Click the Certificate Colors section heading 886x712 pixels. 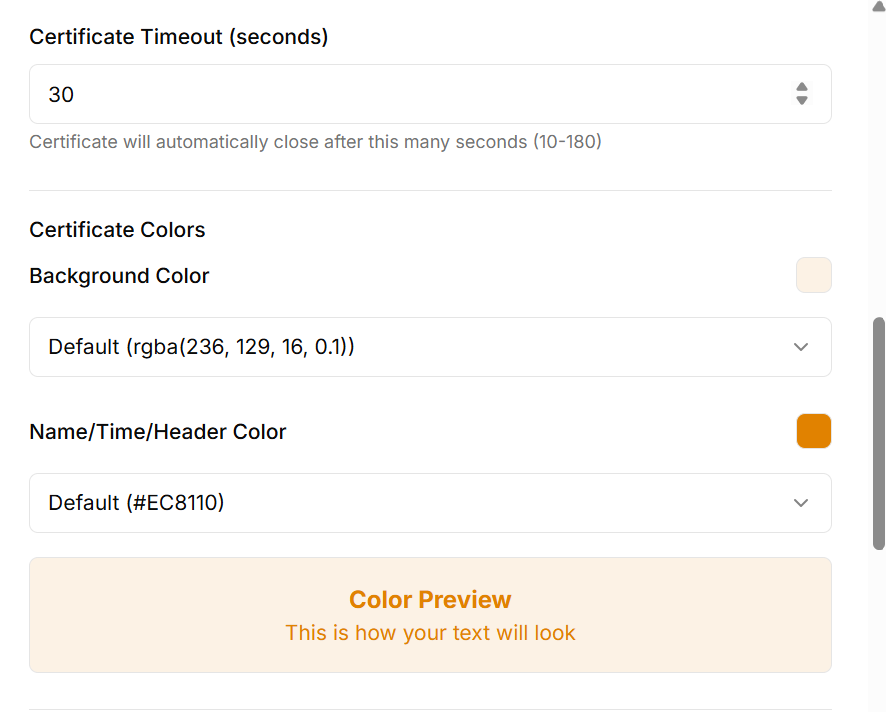[117, 230]
